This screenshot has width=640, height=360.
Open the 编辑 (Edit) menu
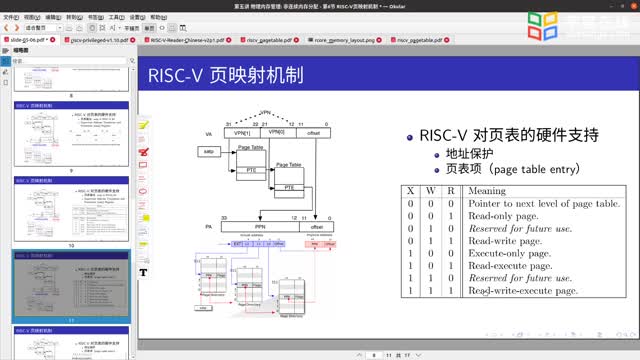[53, 17]
